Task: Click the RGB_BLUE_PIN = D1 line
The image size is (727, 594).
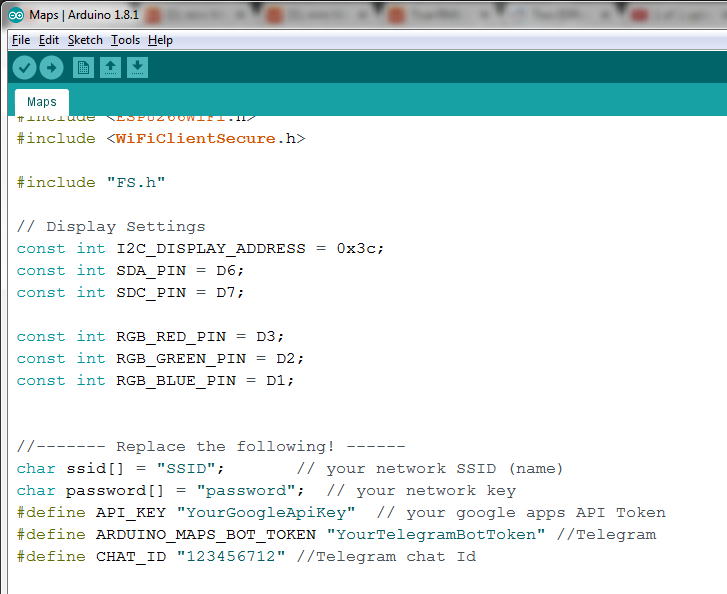Action: click(155, 381)
